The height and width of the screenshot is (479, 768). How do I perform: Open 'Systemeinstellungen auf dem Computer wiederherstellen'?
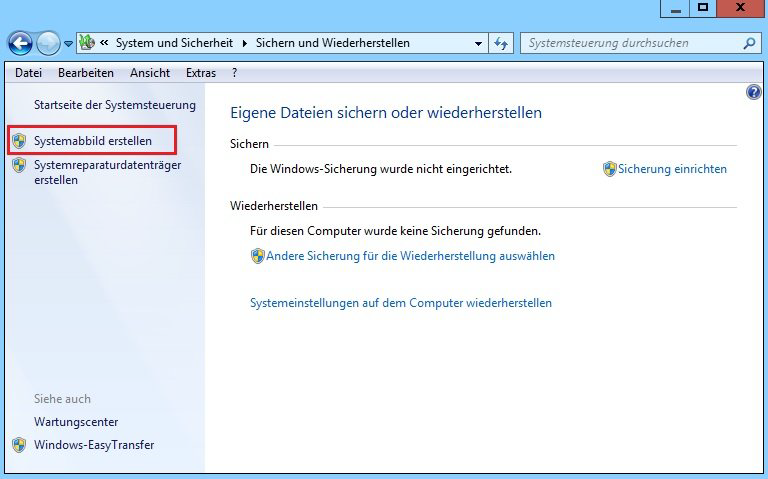(x=401, y=303)
